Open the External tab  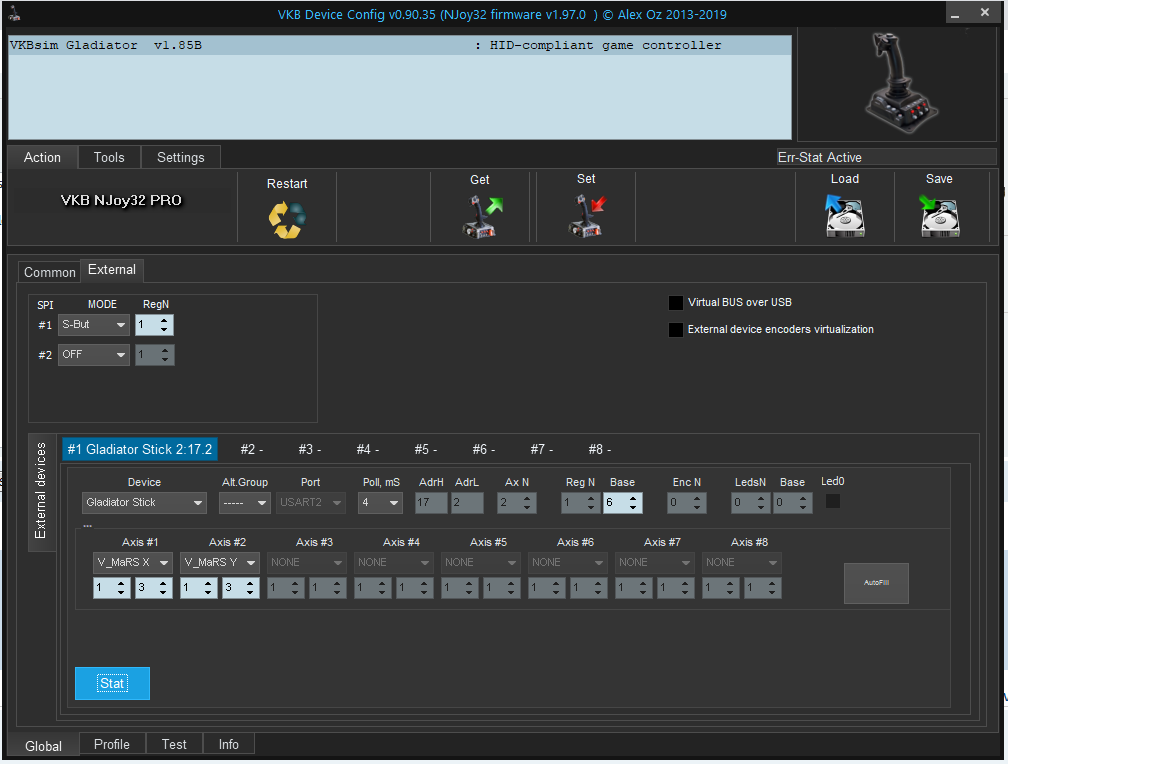pos(112,270)
